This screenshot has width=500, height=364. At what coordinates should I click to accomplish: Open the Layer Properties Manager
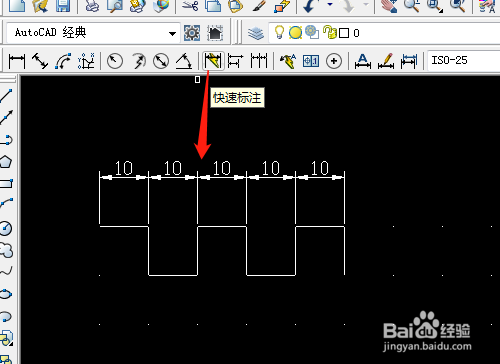[256, 33]
